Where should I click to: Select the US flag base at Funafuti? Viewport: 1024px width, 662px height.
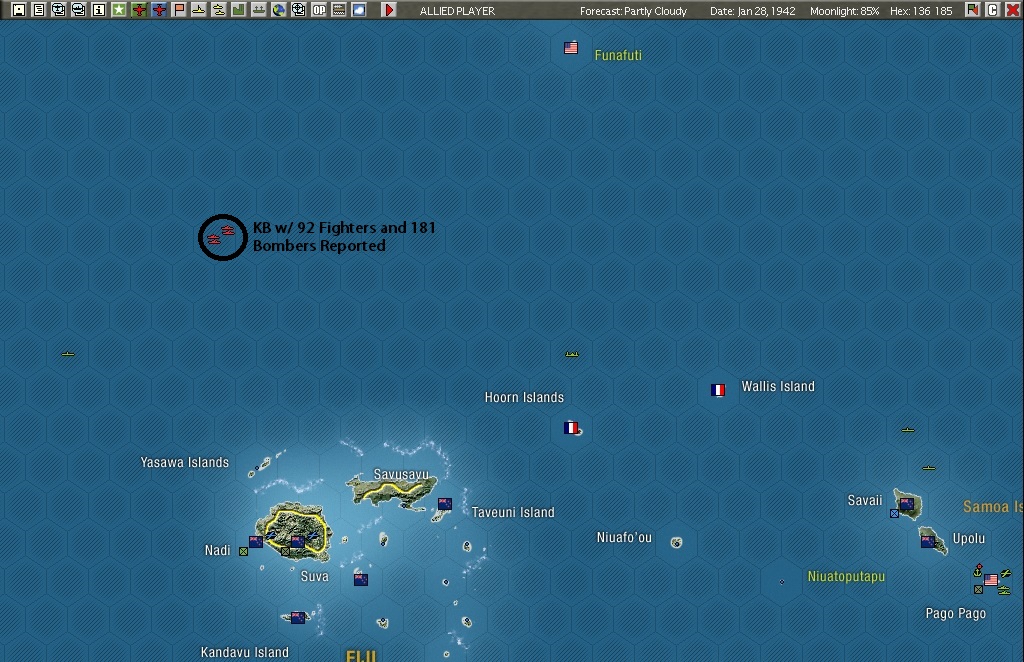pyautogui.click(x=571, y=48)
